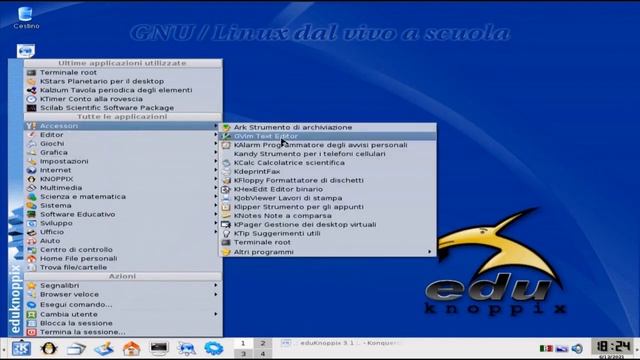Open Home File personali
Screen dimensions: 640x360
(x=123, y=259)
